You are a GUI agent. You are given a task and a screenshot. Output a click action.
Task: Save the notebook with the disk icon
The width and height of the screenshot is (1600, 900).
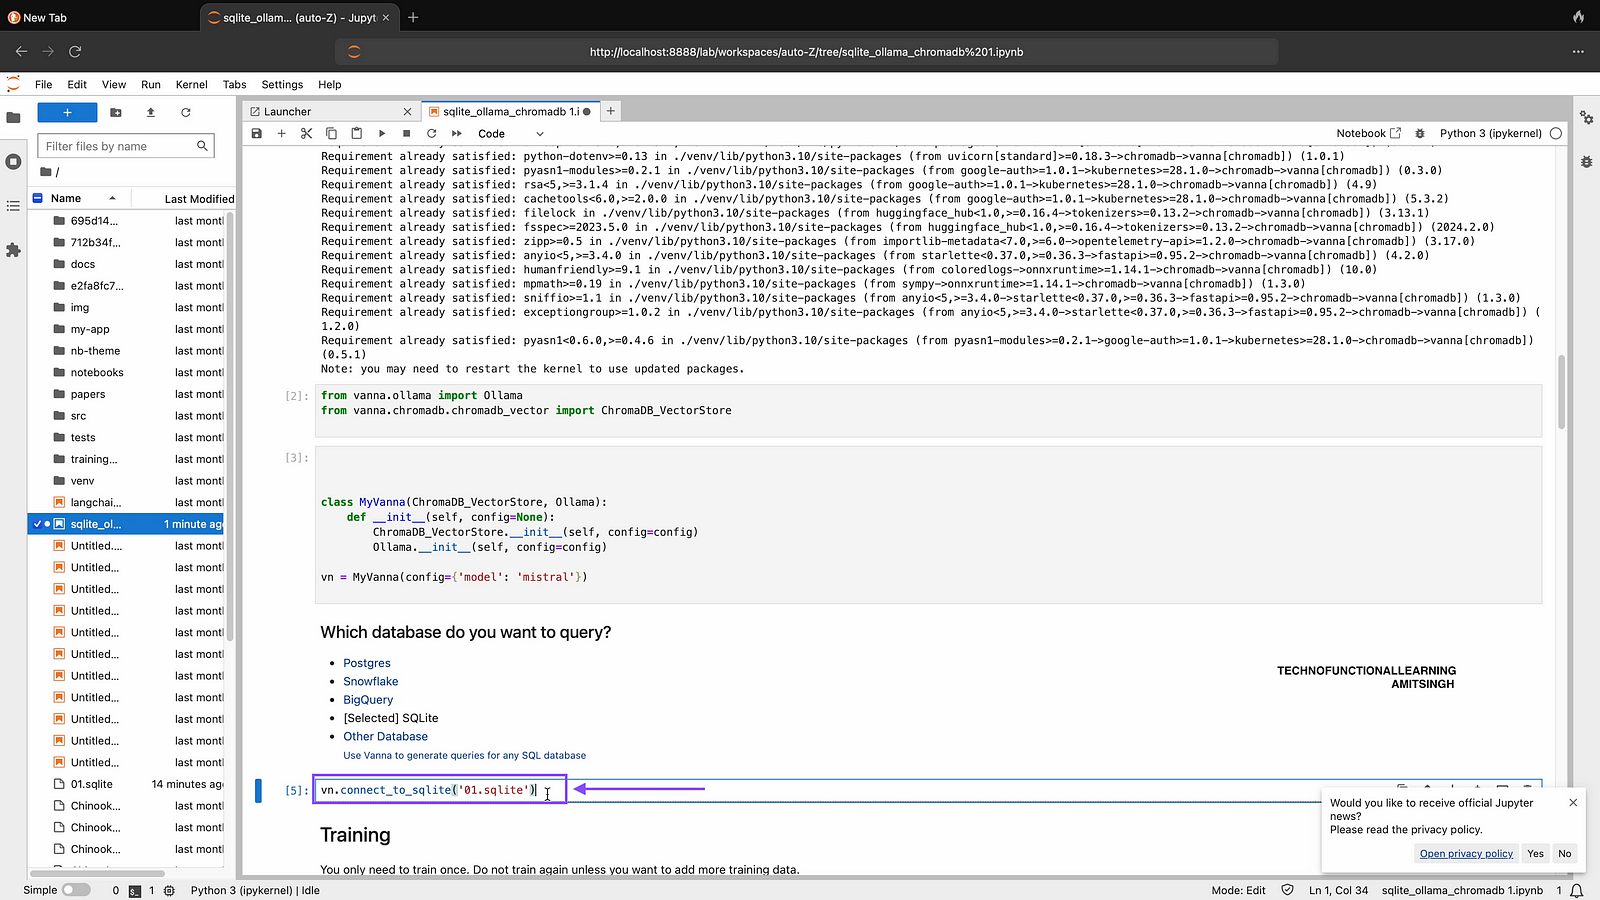click(x=257, y=133)
